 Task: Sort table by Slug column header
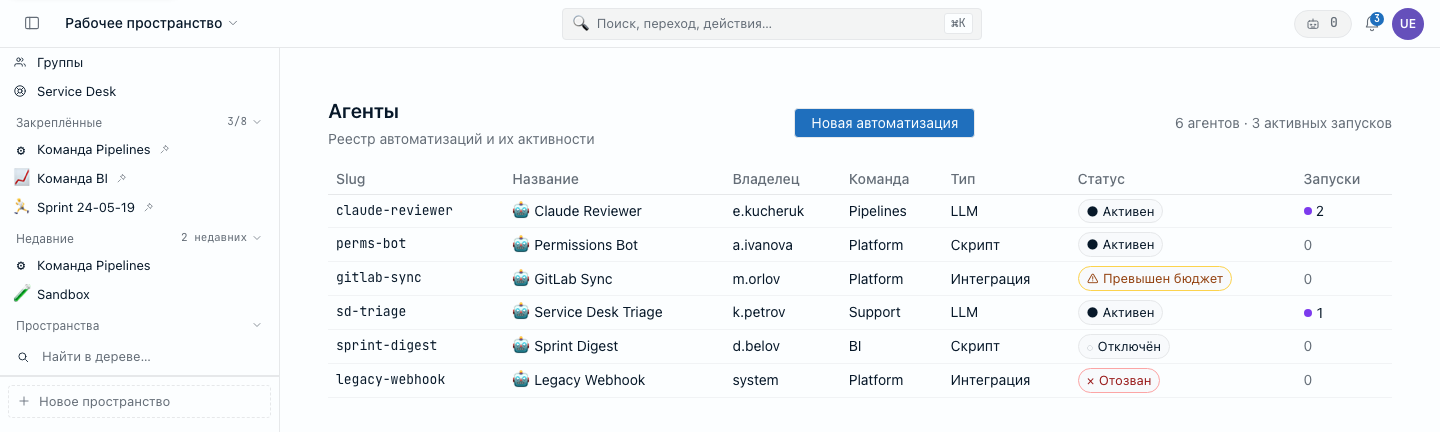click(350, 179)
